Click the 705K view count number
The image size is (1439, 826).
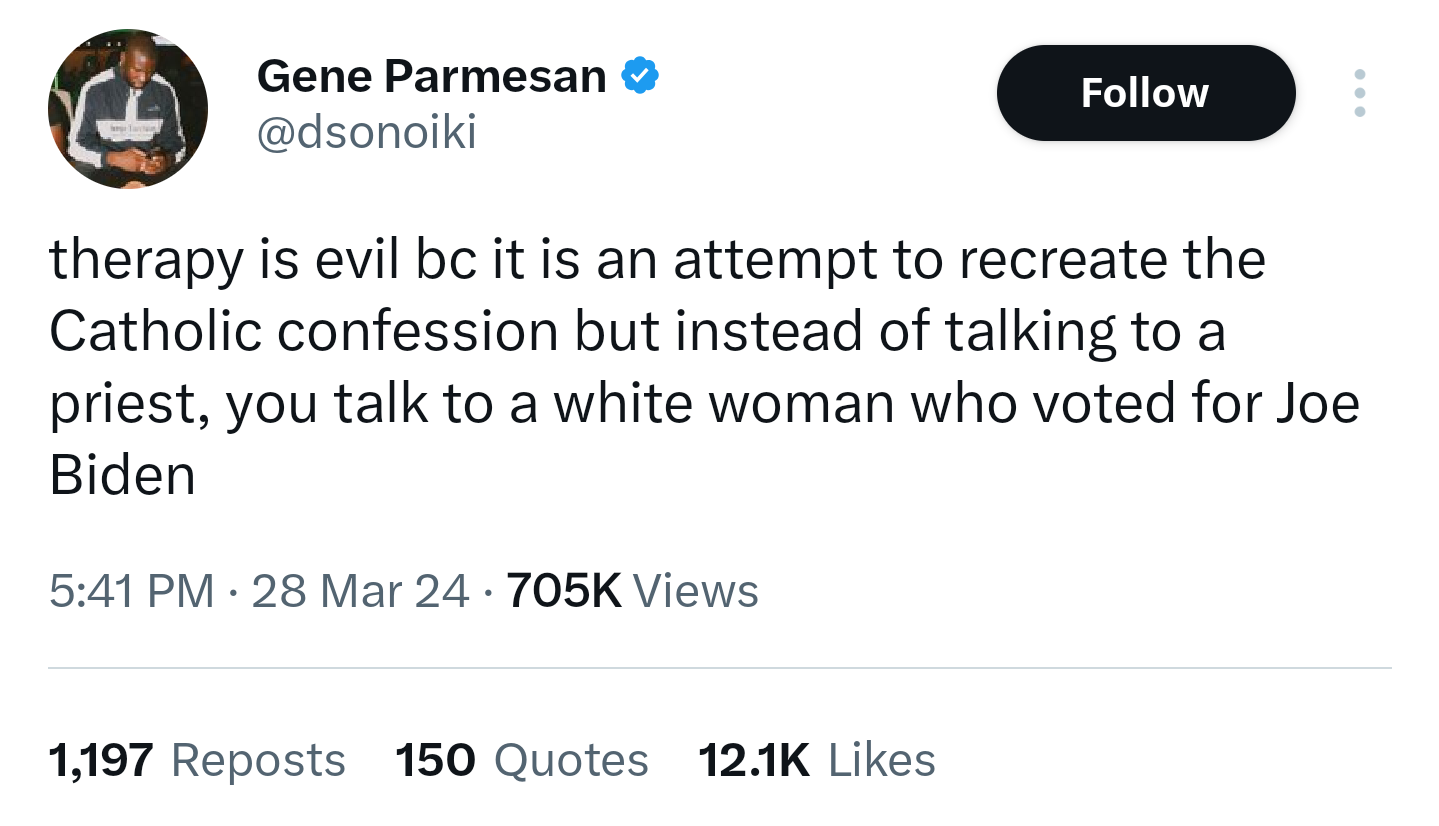564,591
